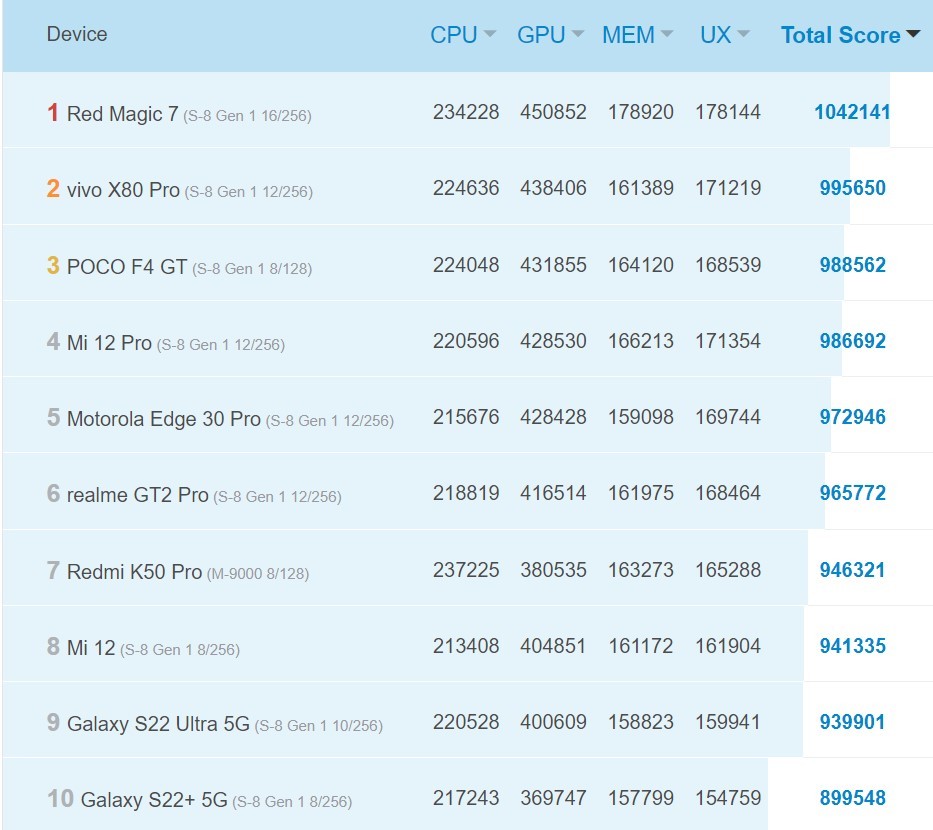This screenshot has height=830, width=933.
Task: Click total score 986692
Action: 853,341
